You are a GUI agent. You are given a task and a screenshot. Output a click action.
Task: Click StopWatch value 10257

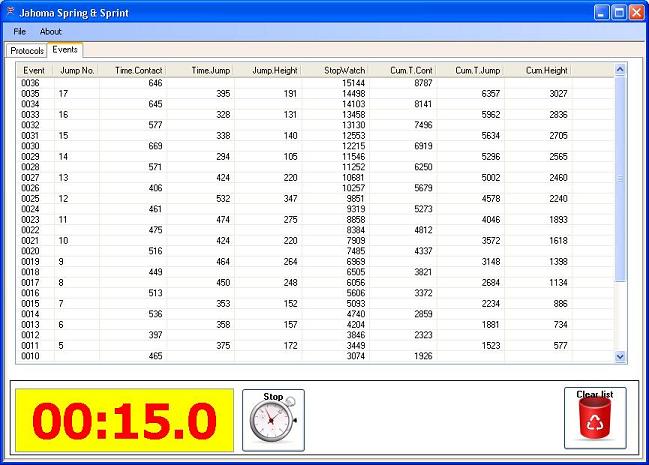pyautogui.click(x=353, y=188)
